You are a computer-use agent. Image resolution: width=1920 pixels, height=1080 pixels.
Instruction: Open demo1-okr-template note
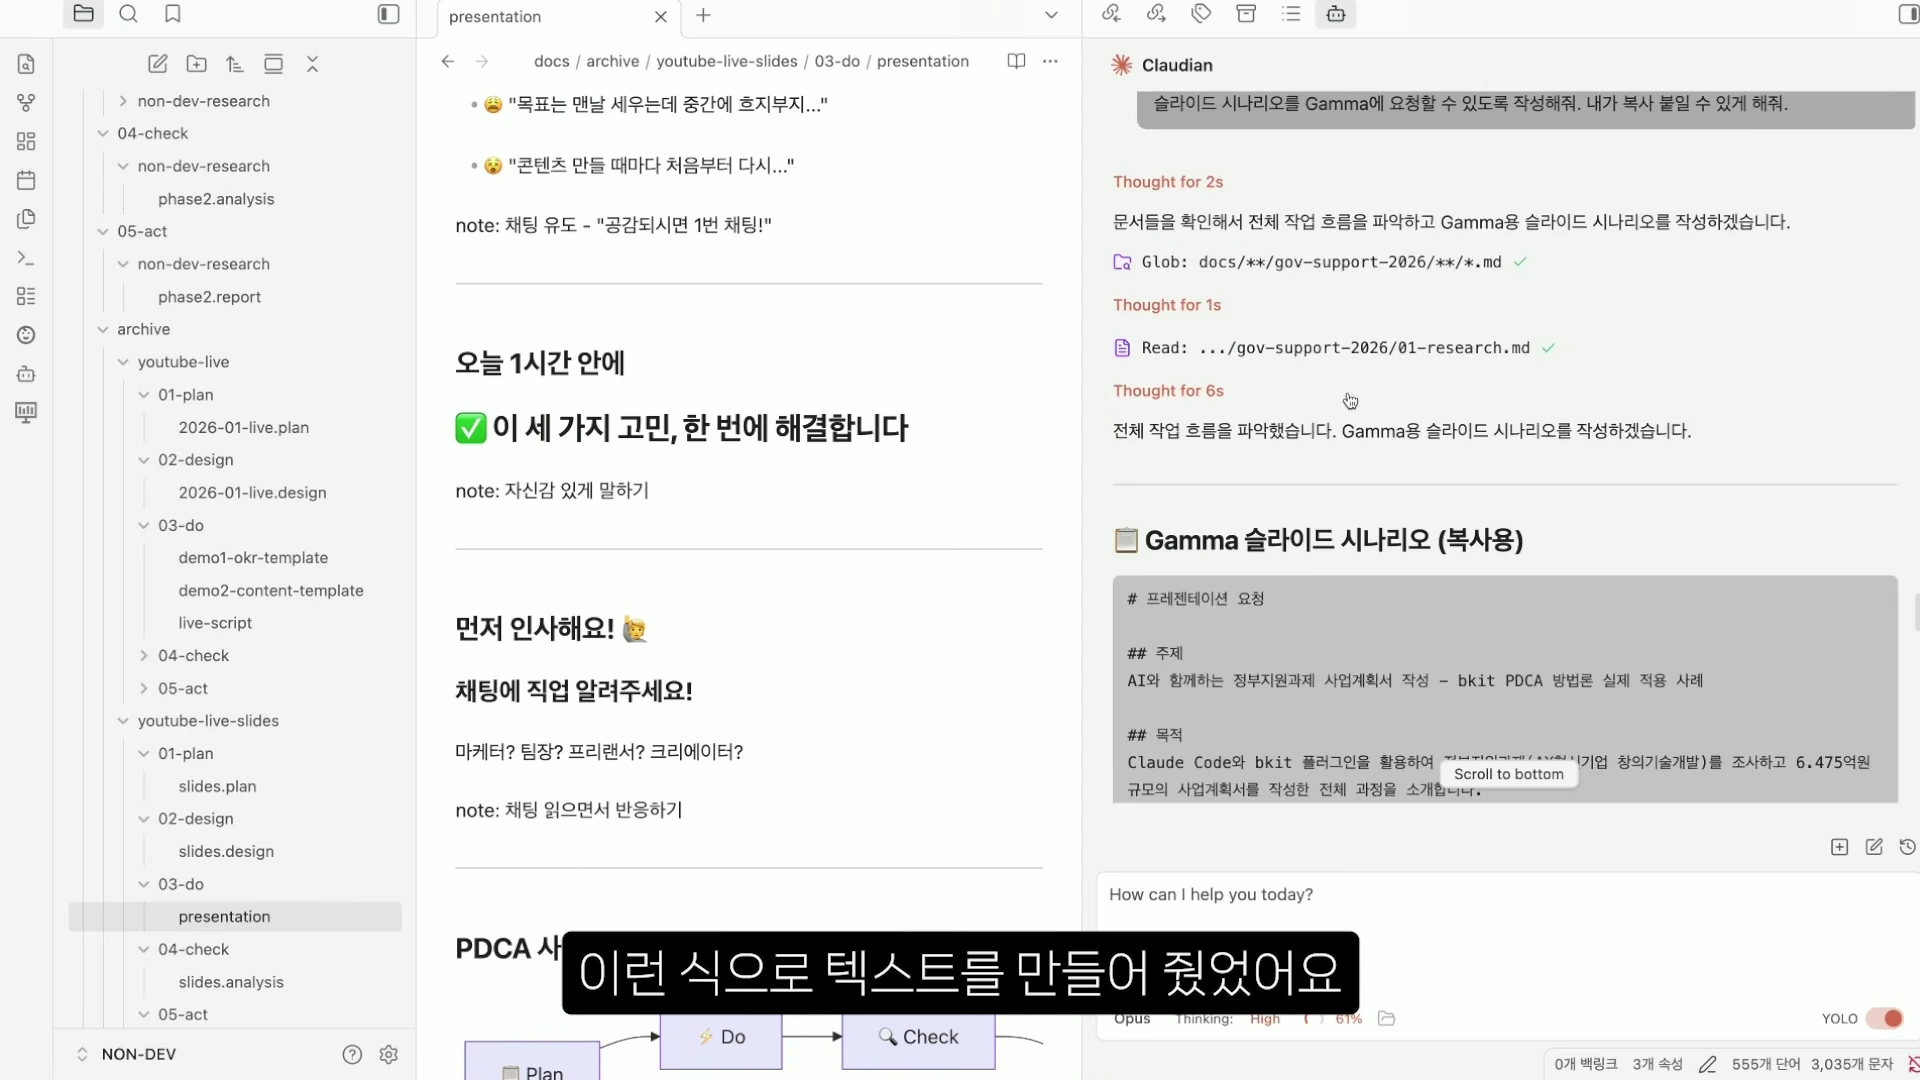[253, 558]
